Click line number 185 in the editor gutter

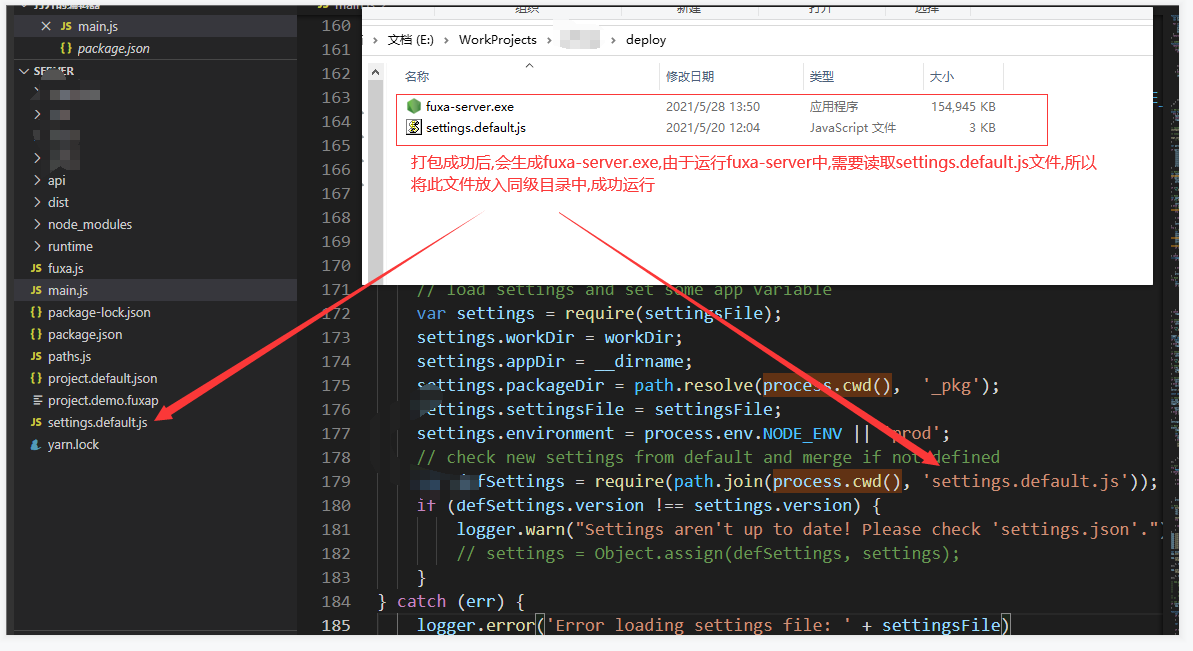pos(336,625)
